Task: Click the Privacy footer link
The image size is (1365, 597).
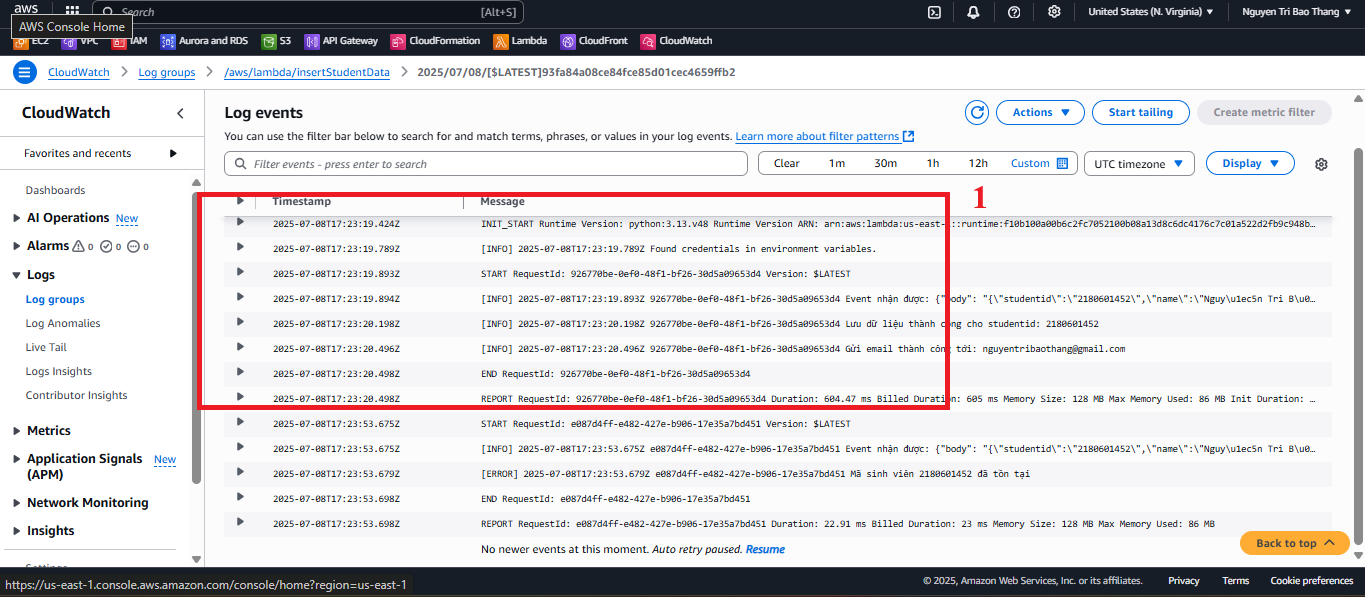Action: (x=1184, y=581)
